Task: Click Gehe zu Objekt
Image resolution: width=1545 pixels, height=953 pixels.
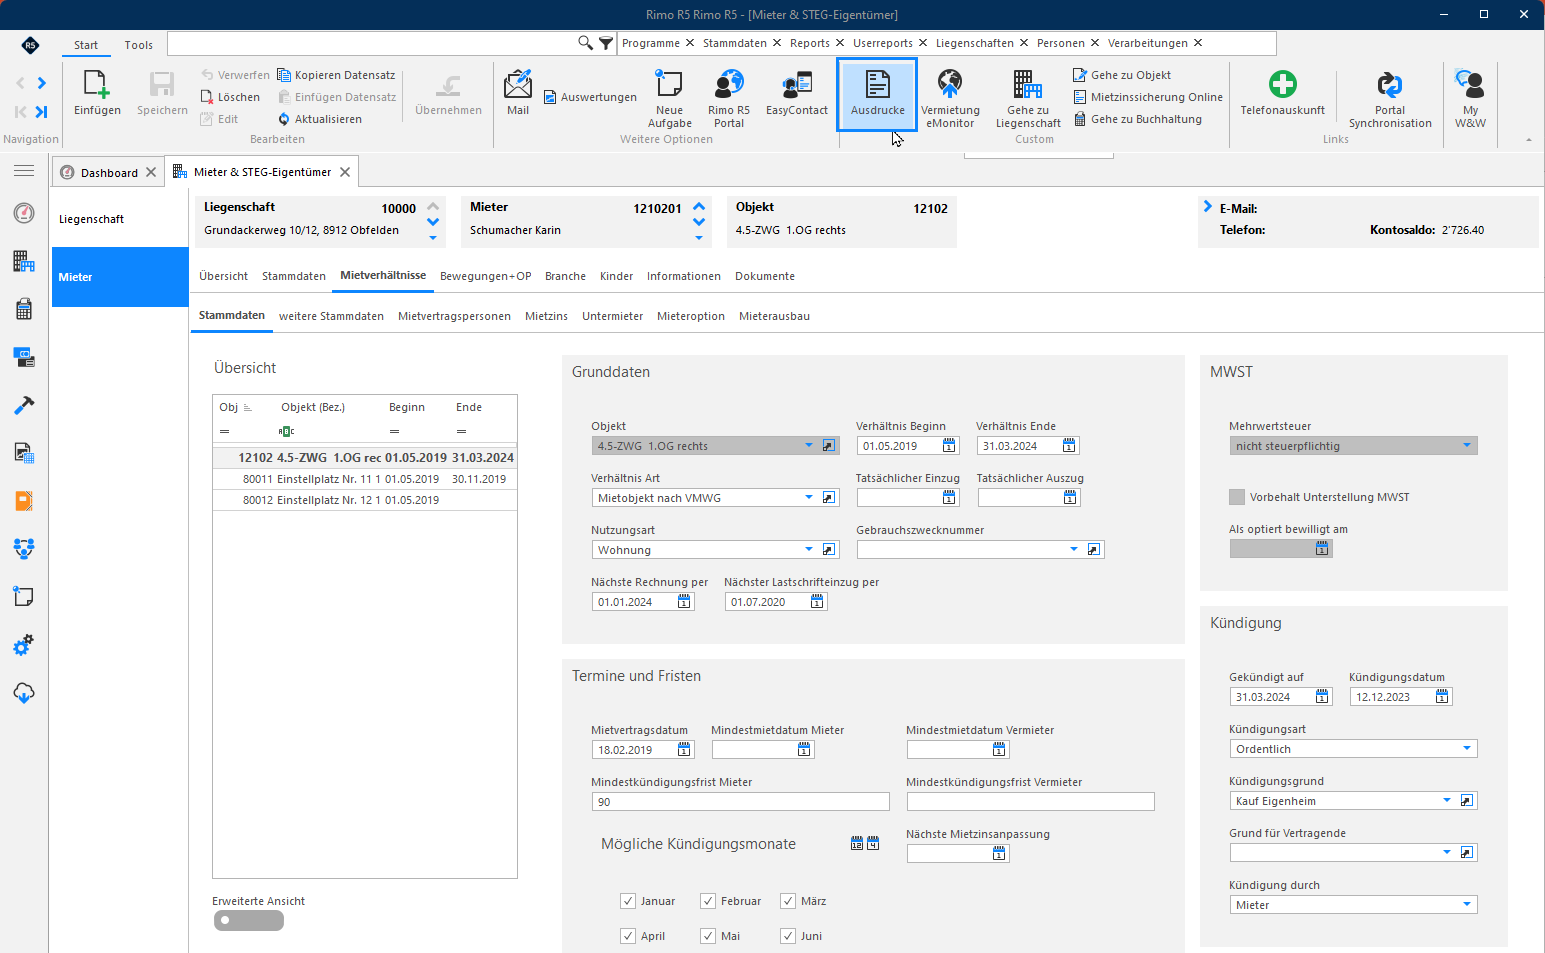Action: pyautogui.click(x=1121, y=75)
